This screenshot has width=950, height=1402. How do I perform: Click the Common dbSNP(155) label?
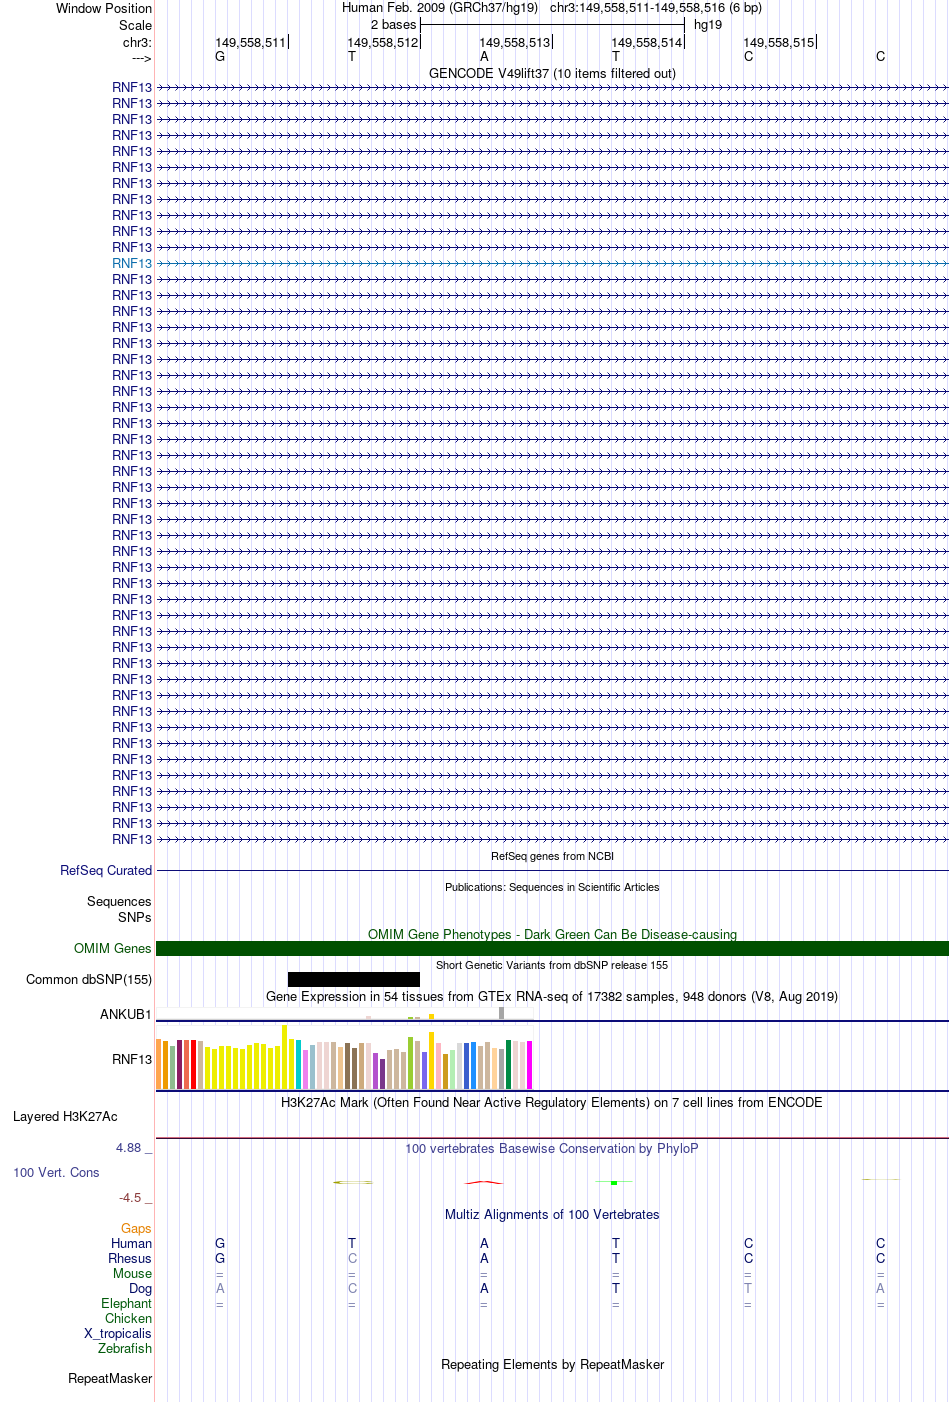[89, 980]
